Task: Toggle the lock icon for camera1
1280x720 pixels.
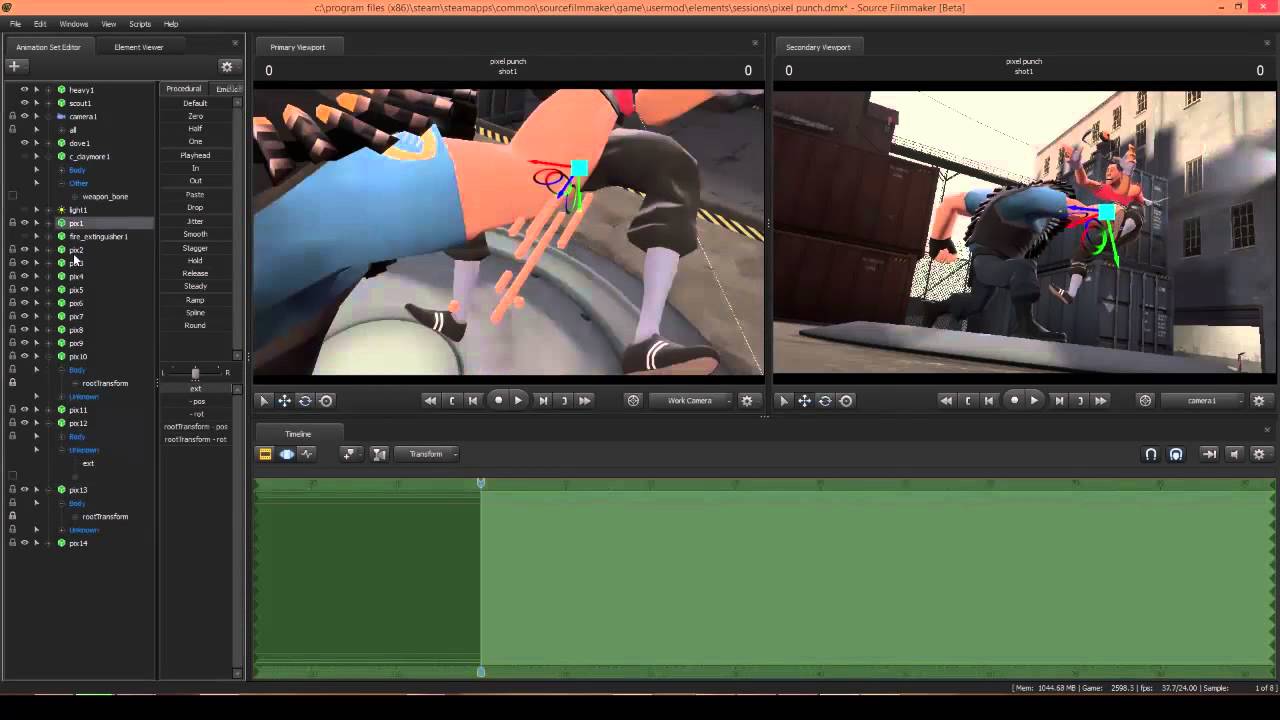Action: click(12, 116)
